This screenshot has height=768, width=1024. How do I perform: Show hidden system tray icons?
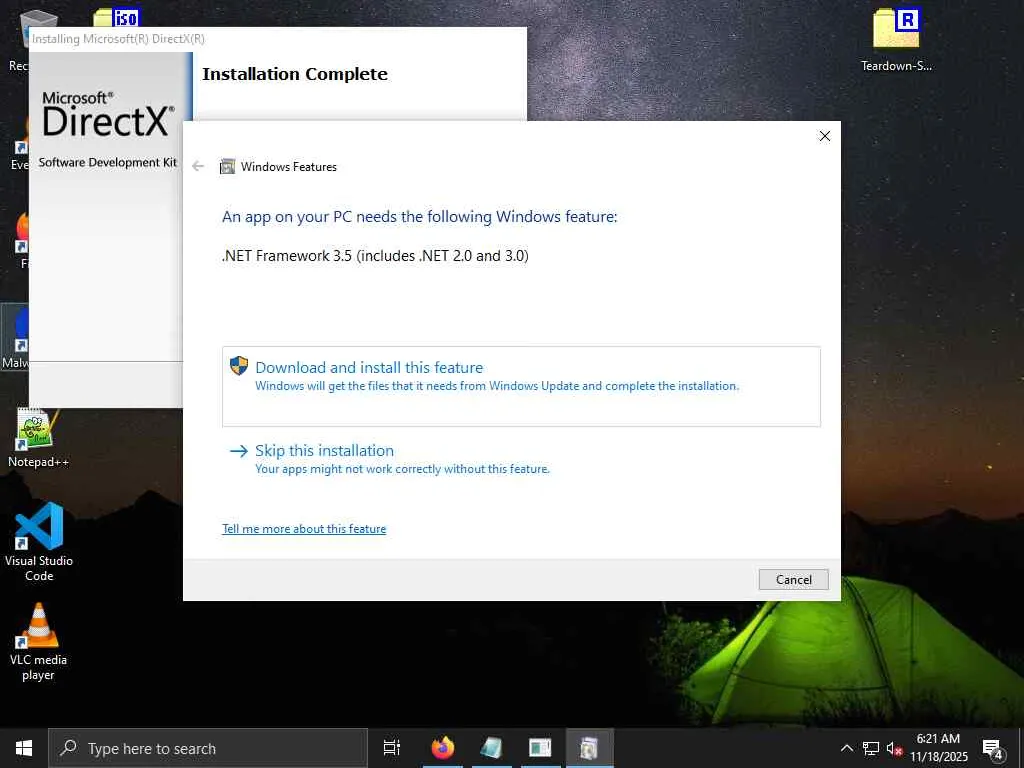pos(846,748)
